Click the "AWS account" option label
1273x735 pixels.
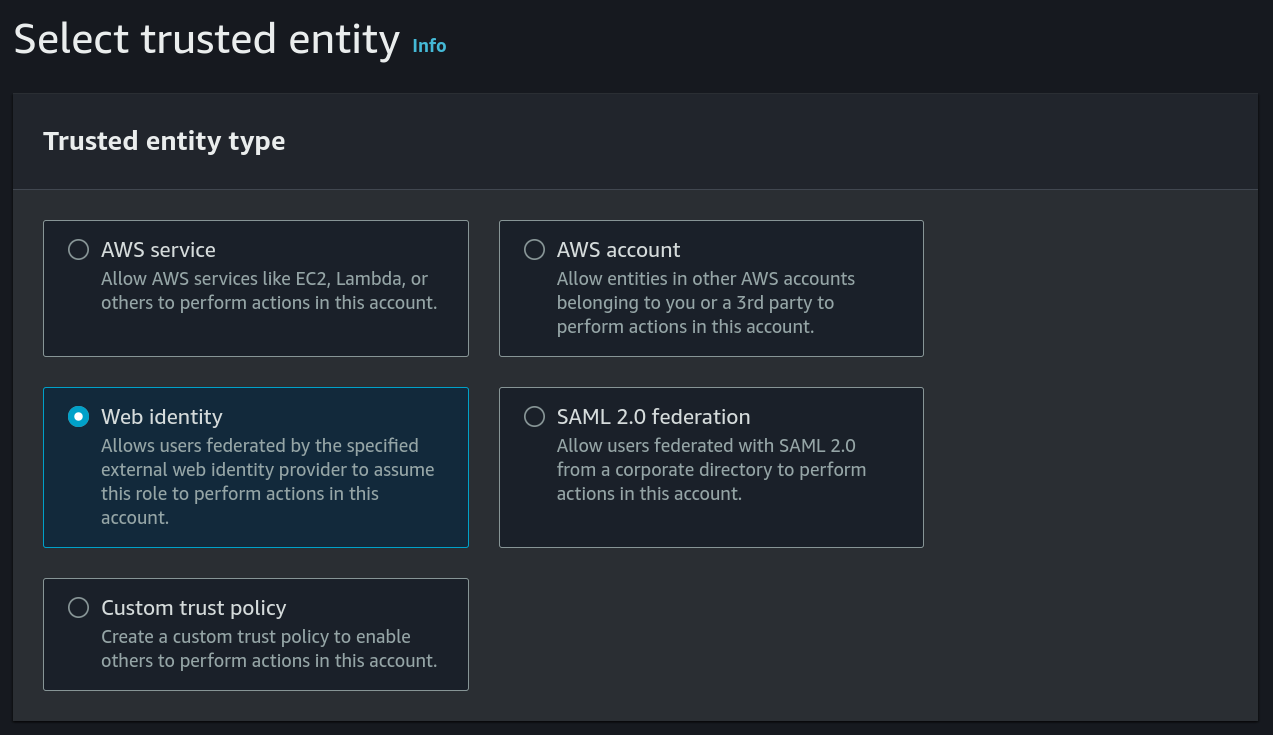[x=618, y=250]
